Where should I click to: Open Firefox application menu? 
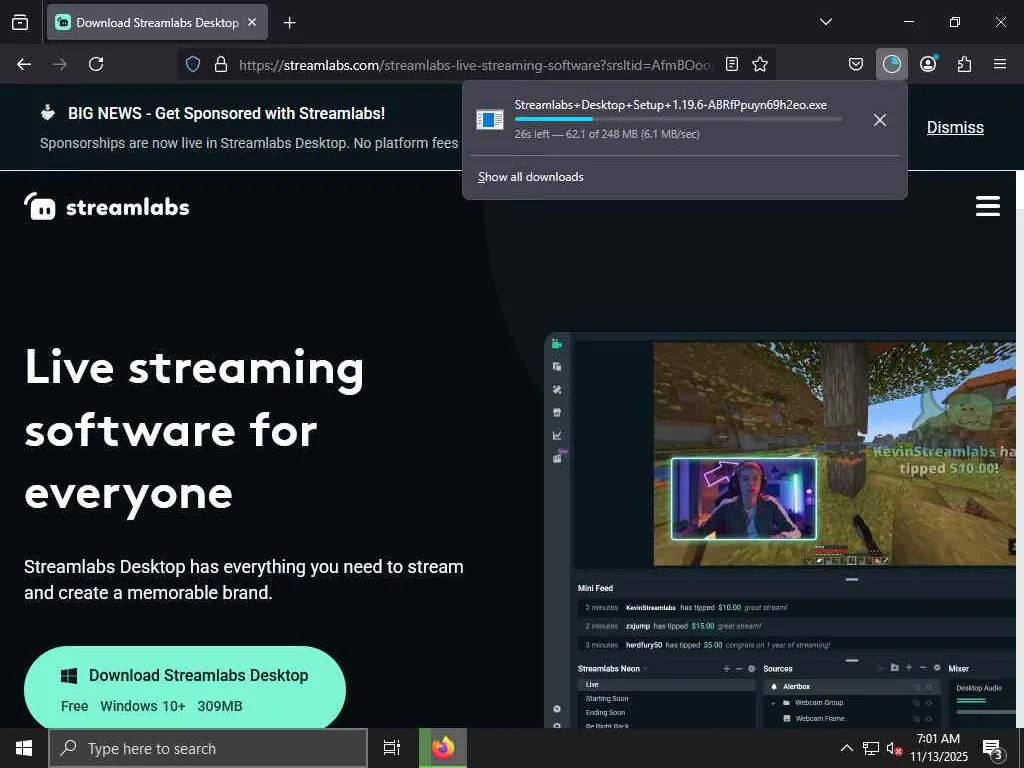point(1000,64)
